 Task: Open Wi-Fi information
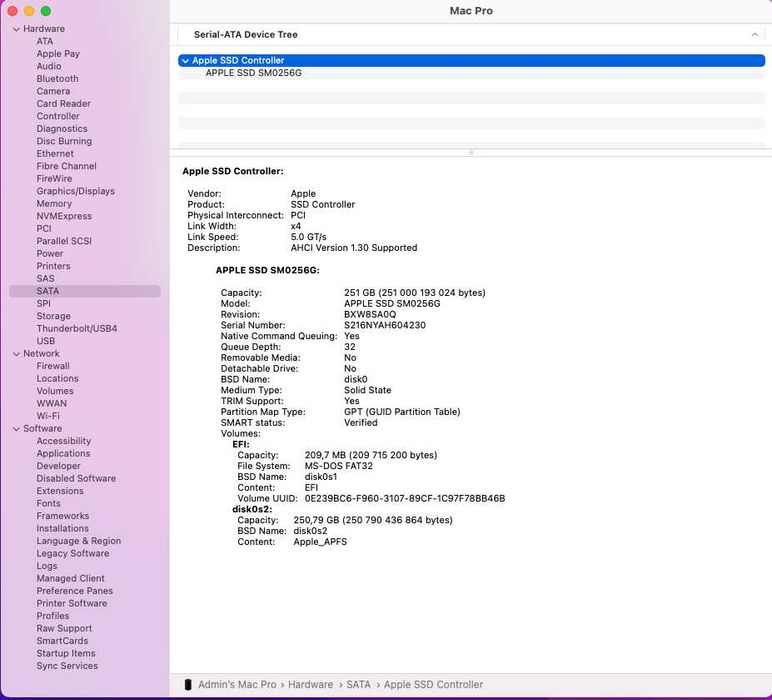tap(48, 416)
